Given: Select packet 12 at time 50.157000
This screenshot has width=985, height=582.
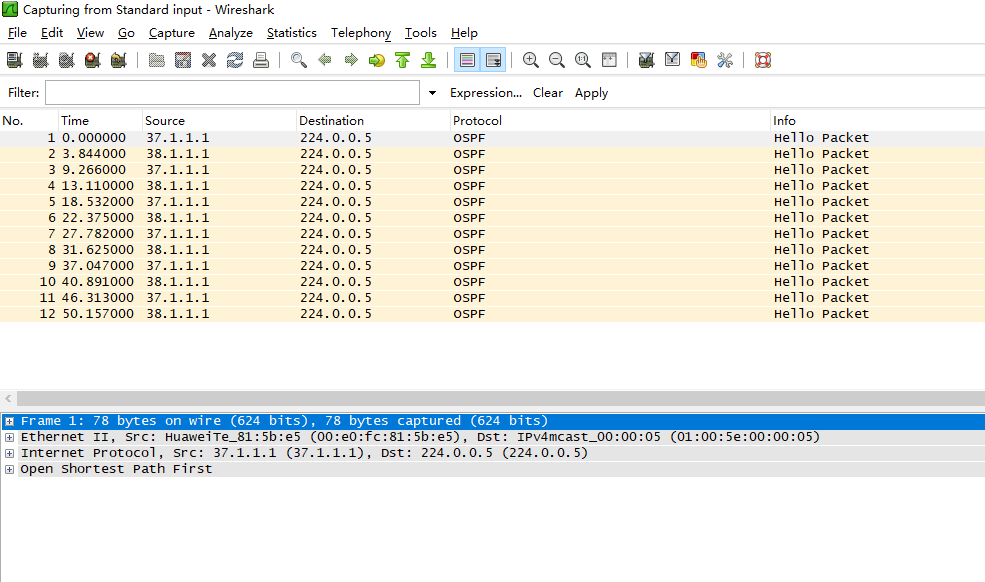Looking at the screenshot, I should [x=492, y=314].
